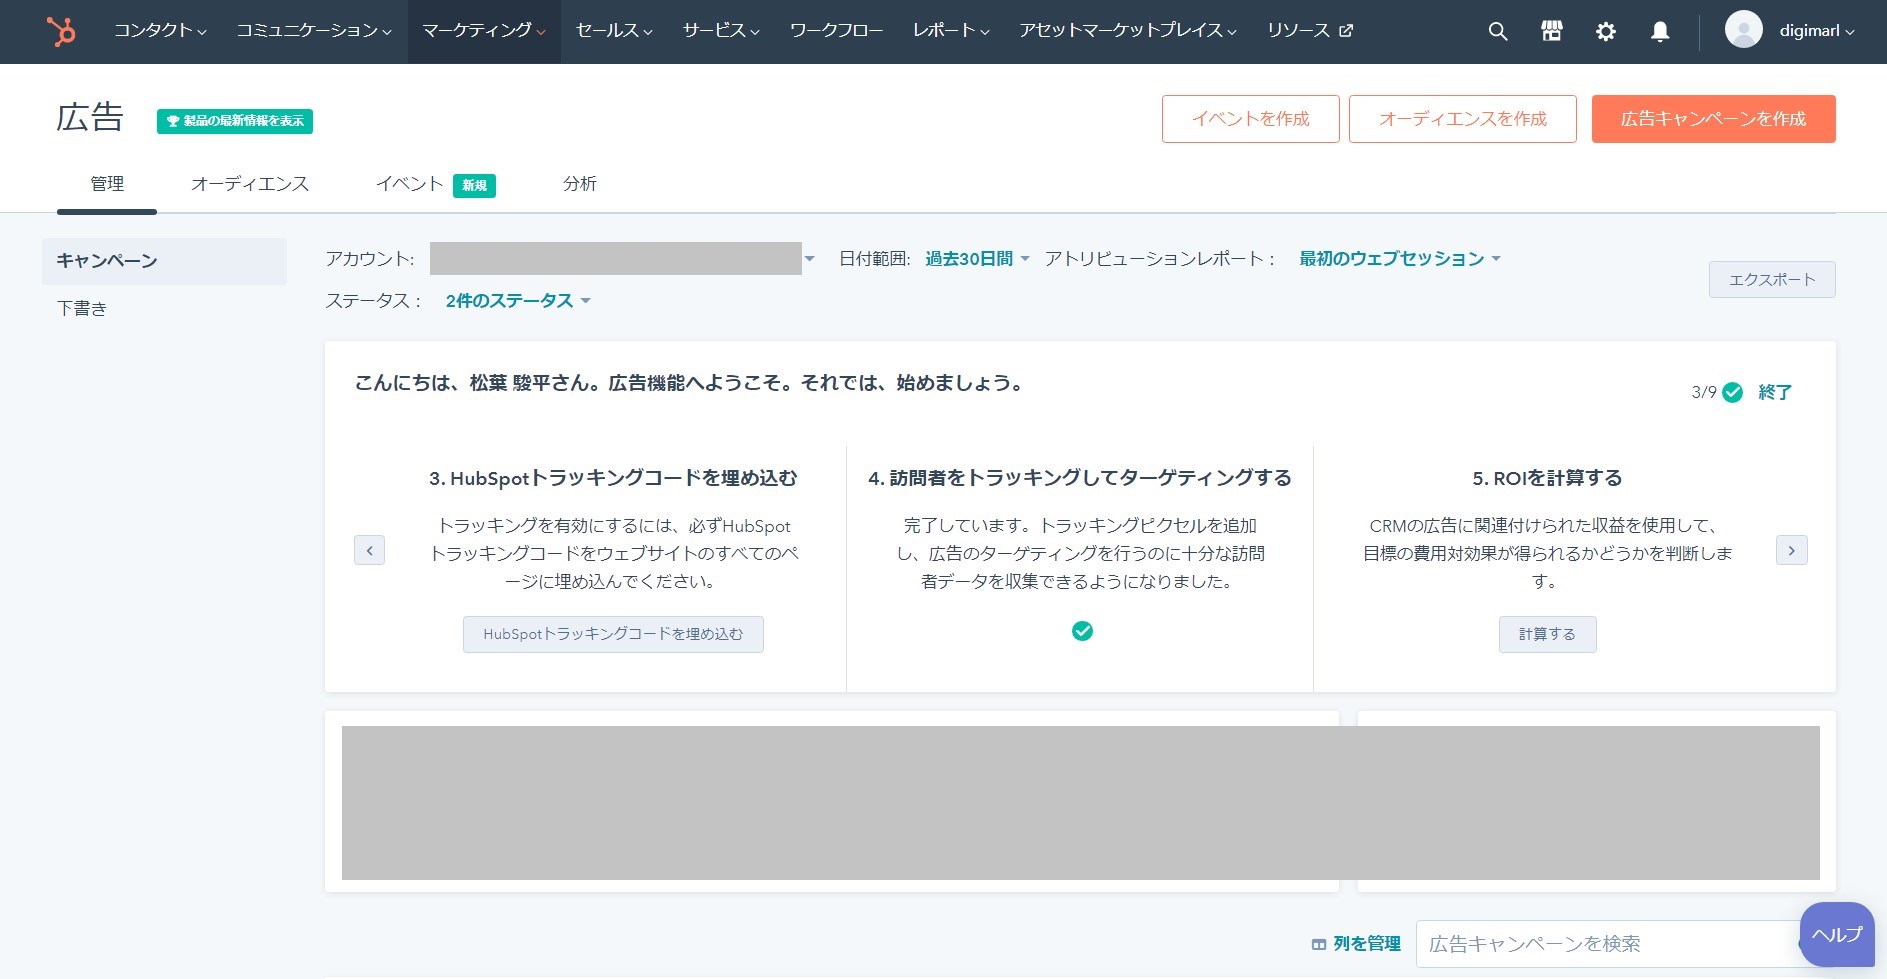The image size is (1887, 979).
Task: Open ワークフロー nav item
Action: [x=836, y=31]
